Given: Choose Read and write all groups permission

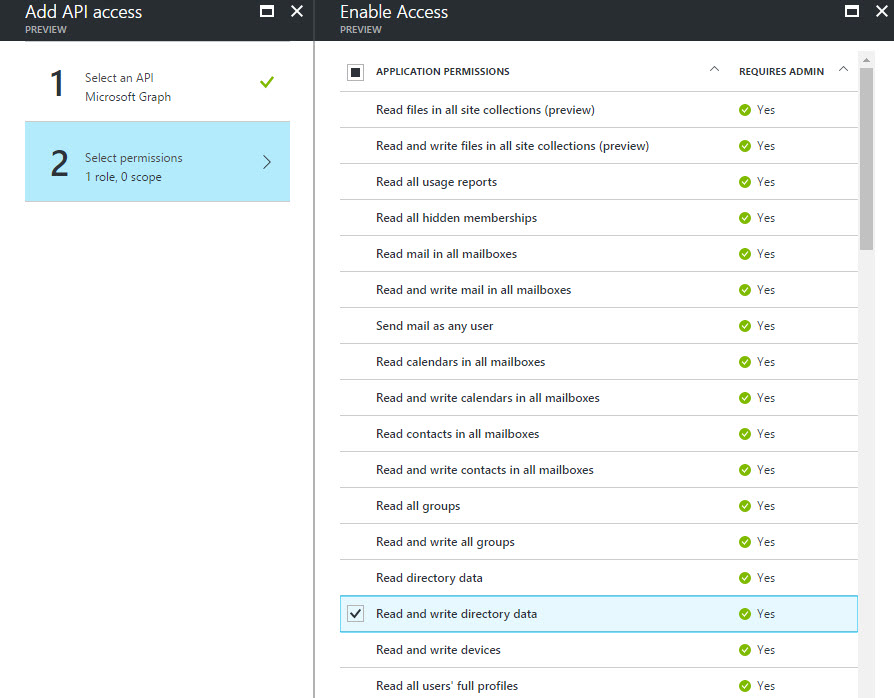Looking at the screenshot, I should (445, 542).
